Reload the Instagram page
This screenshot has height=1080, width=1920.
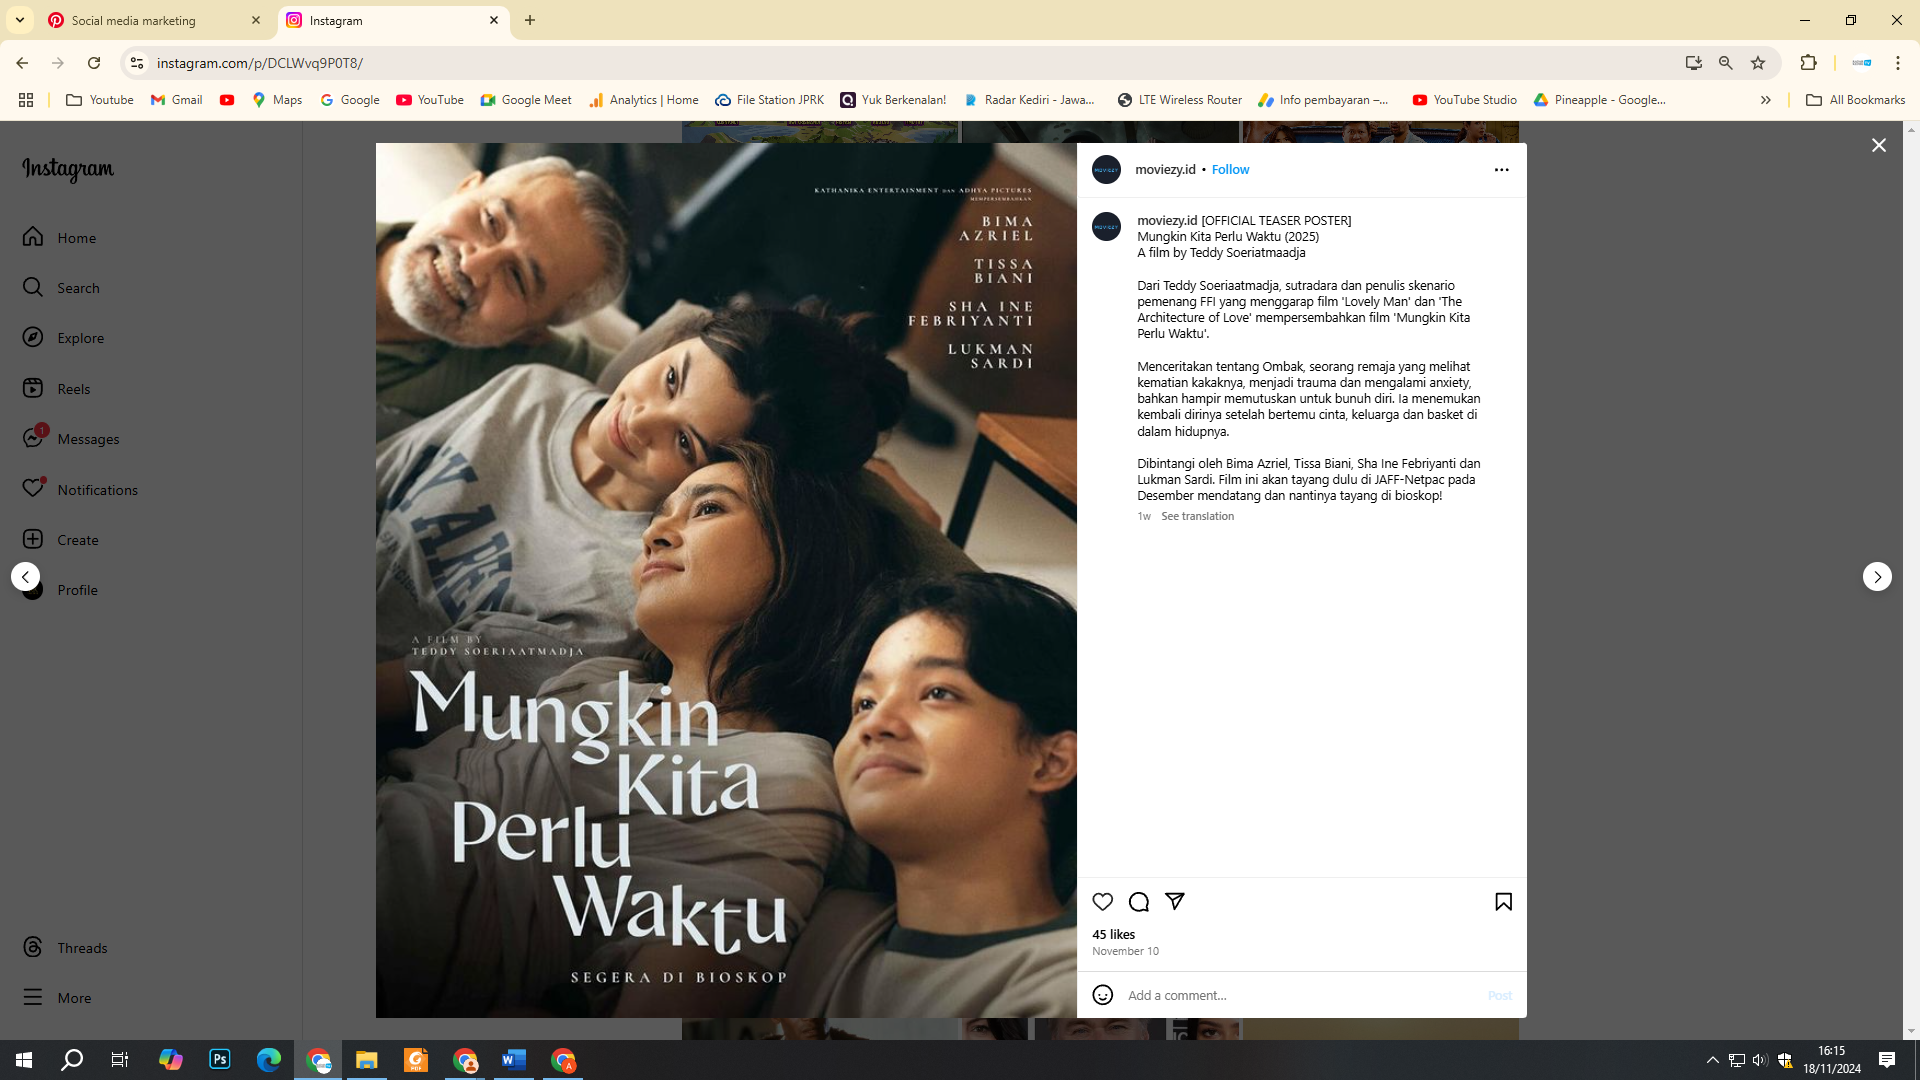point(94,63)
